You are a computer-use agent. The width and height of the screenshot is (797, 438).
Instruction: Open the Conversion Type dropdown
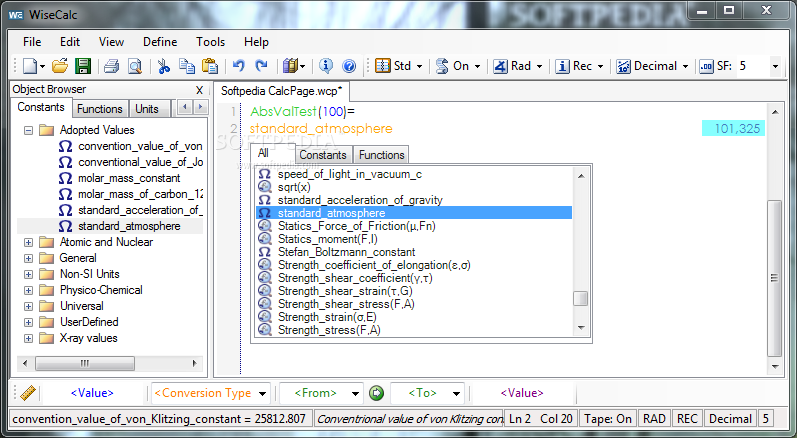tap(262, 393)
